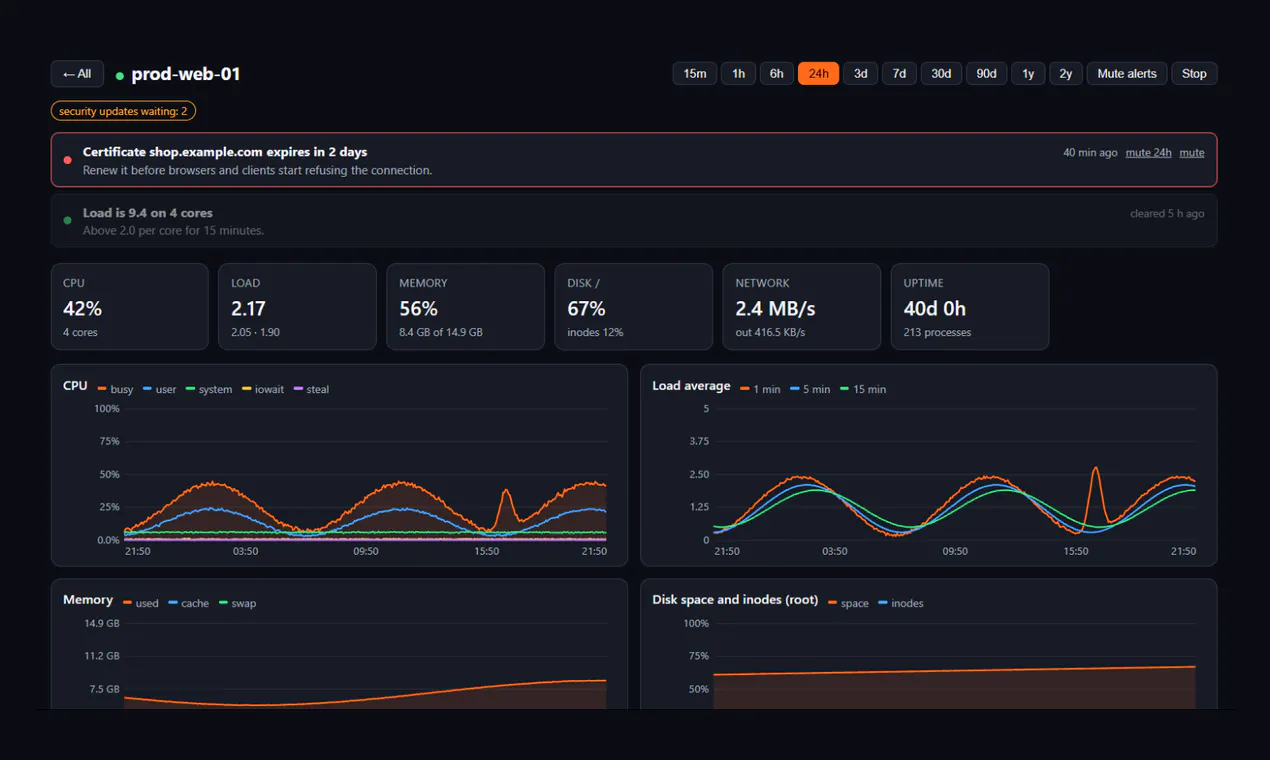Choose the 90d time range
This screenshot has width=1270, height=760.
[986, 74]
